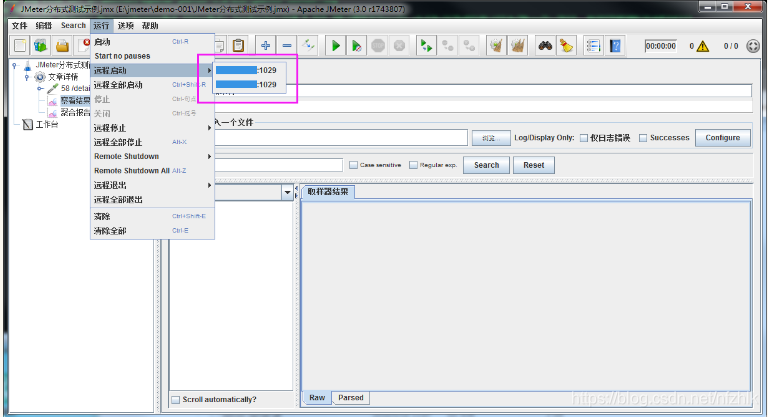The width and height of the screenshot is (768, 417).
Task: Enable the Case sensitive checkbox
Action: 353,165
